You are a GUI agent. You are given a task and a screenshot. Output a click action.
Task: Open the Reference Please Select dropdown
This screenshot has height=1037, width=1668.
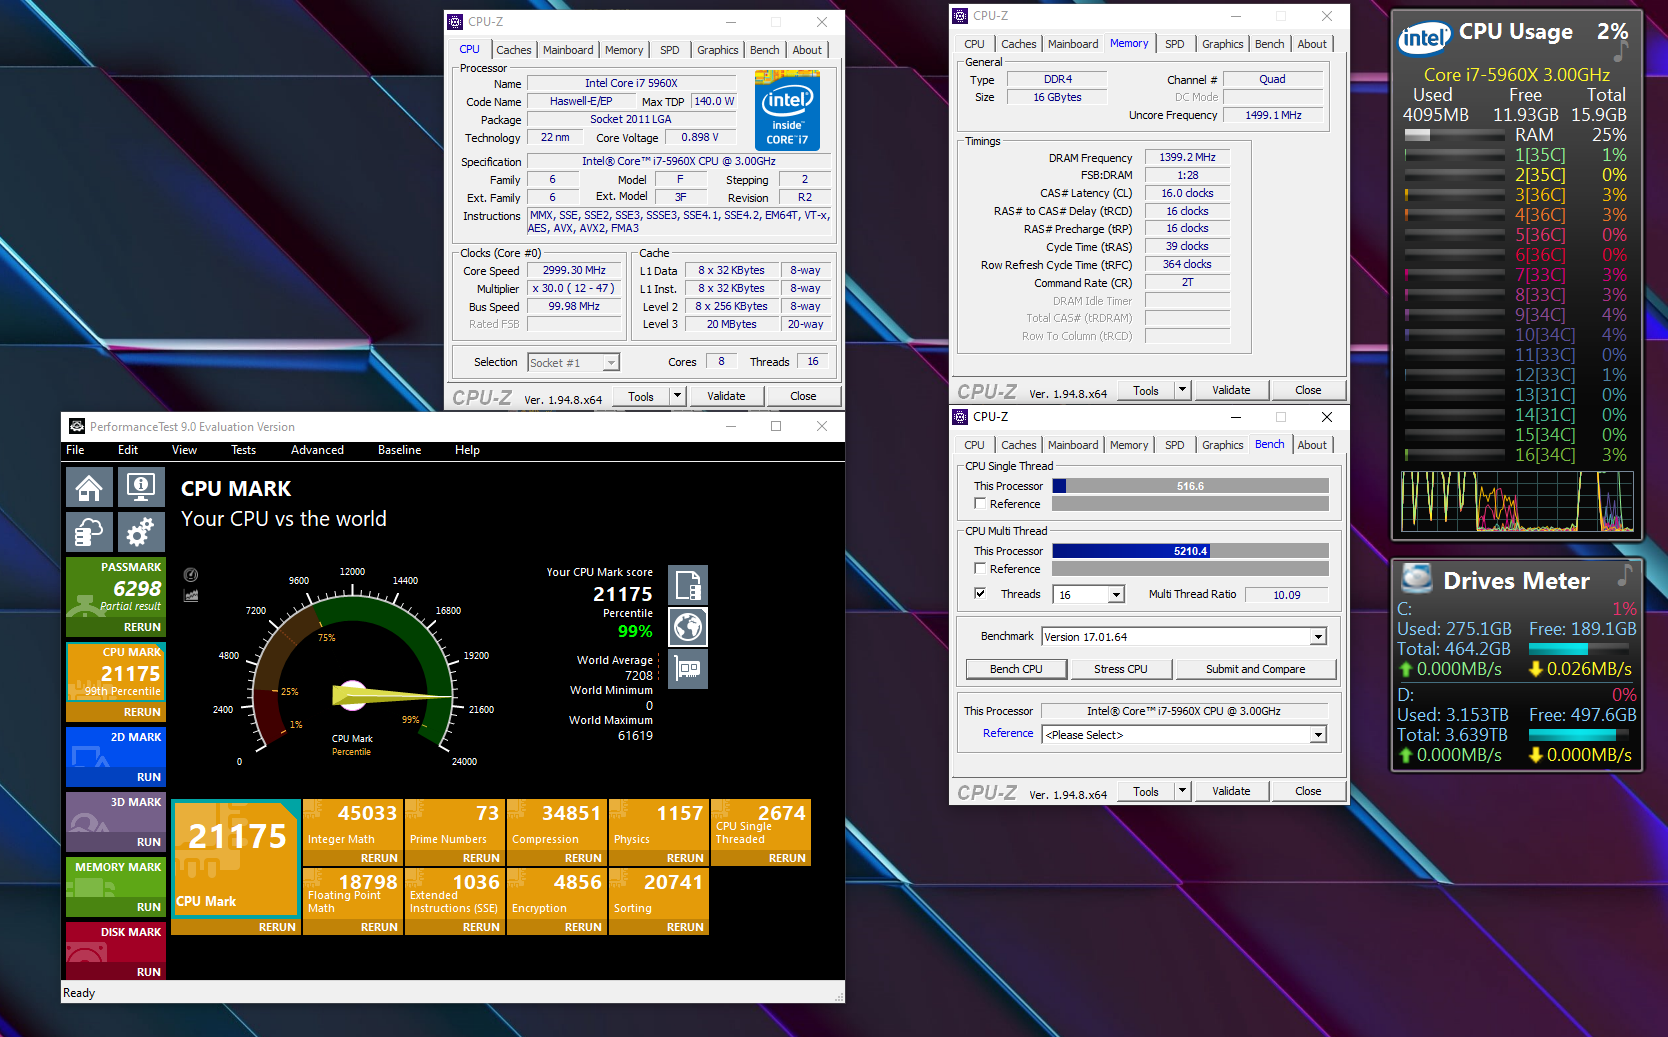(1318, 735)
